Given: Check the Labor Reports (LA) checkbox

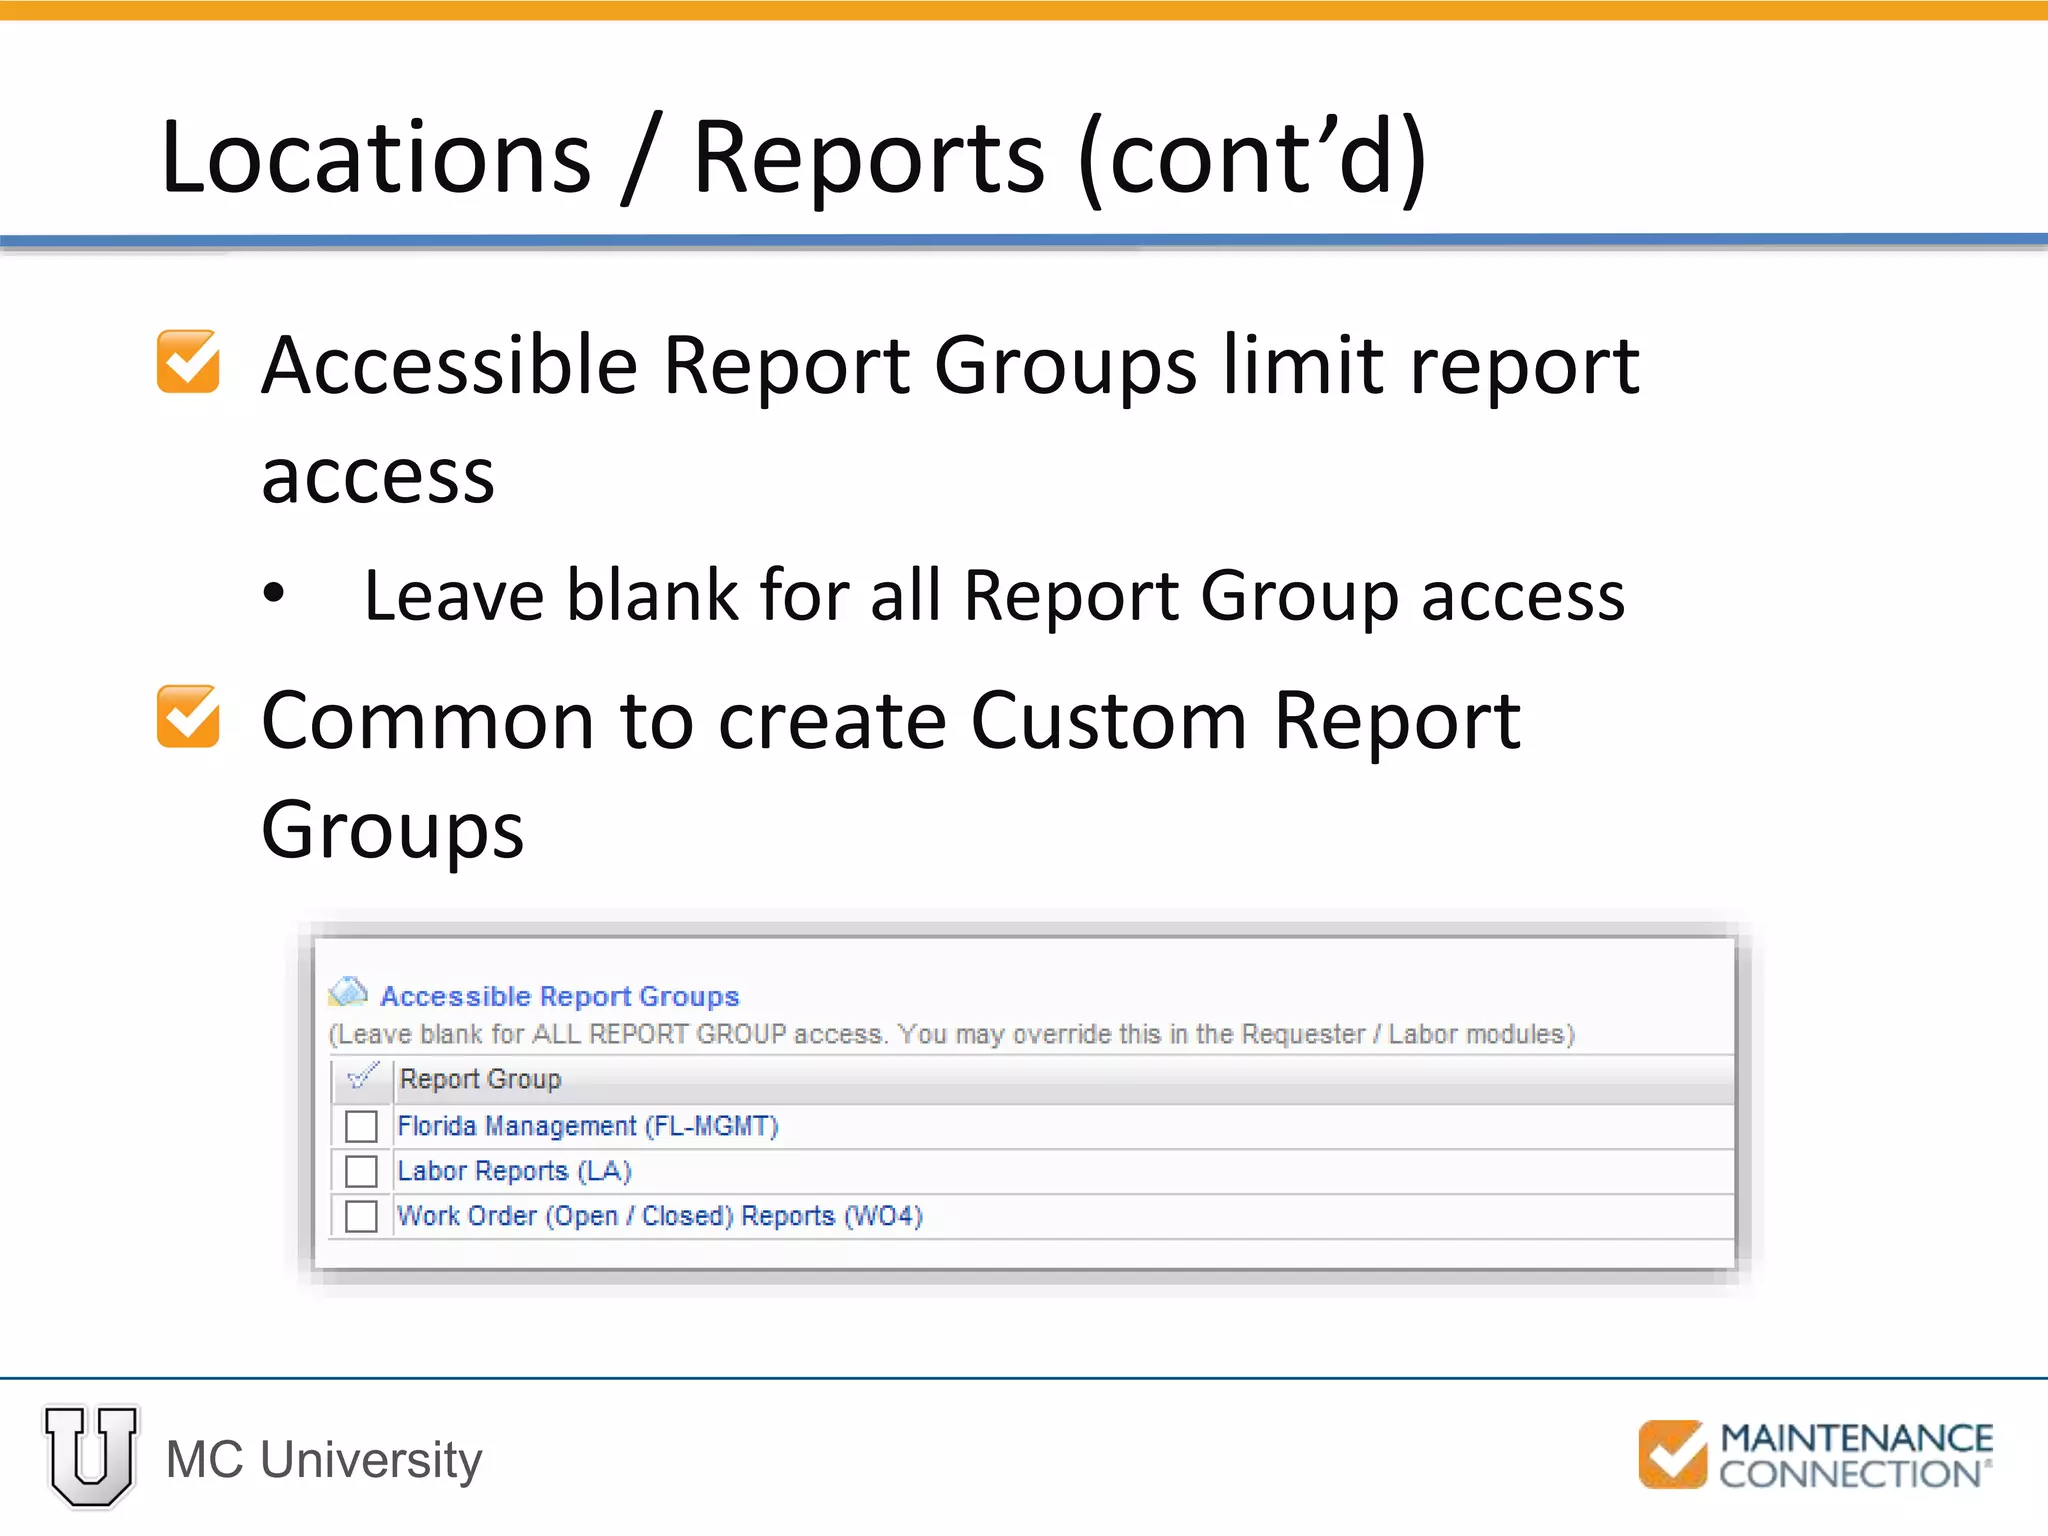Looking at the screenshot, I should [x=361, y=1171].
